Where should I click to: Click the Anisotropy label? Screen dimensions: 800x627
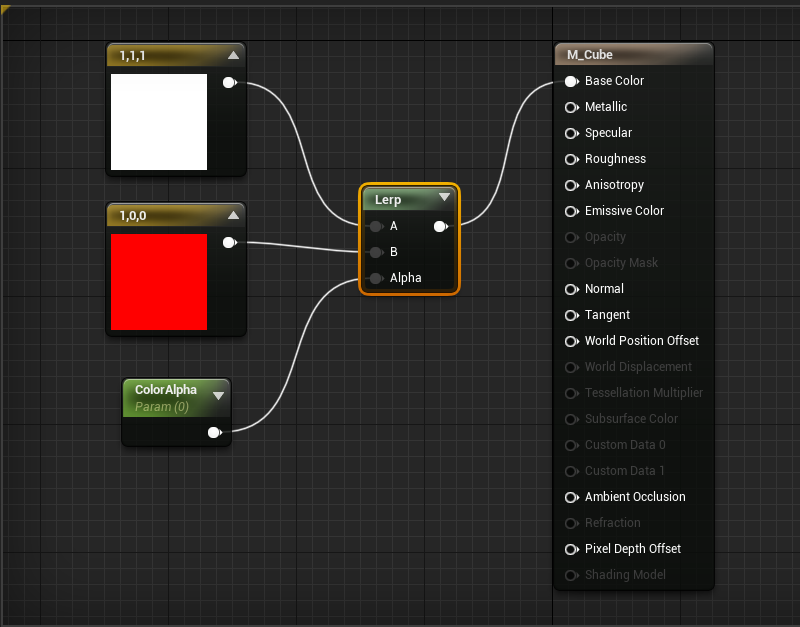click(x=614, y=185)
